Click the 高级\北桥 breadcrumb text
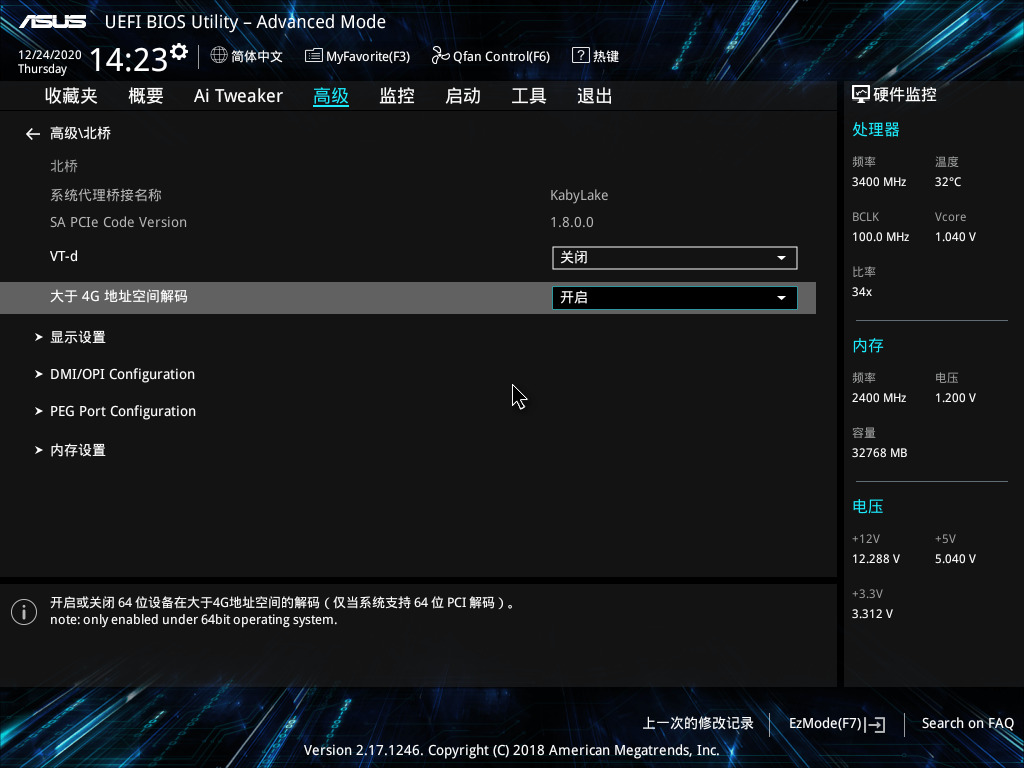Screen dimensions: 1024x768 [x=80, y=133]
